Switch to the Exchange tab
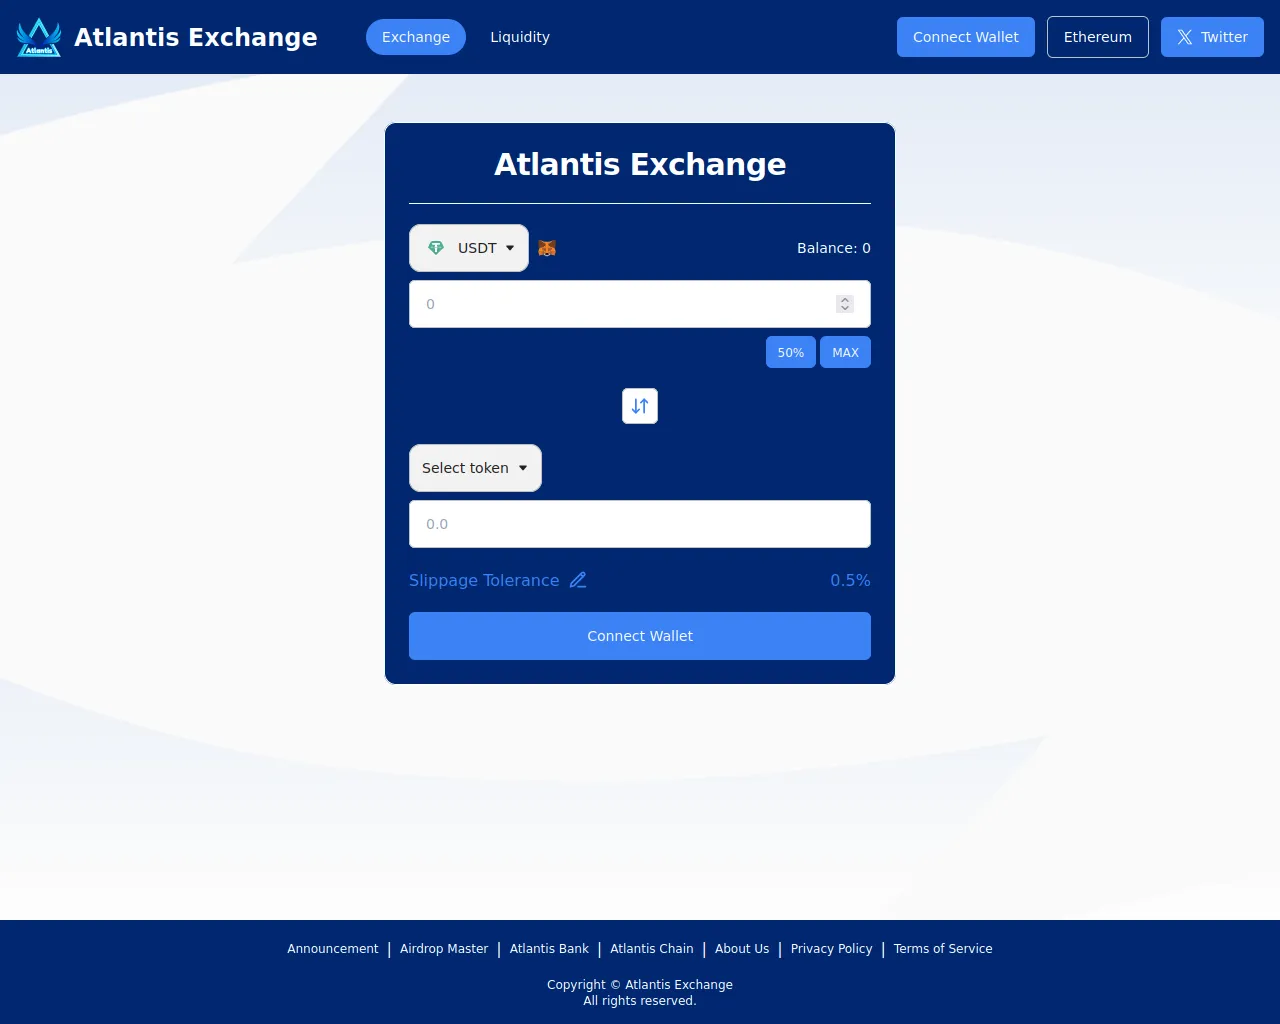1280x1024 pixels. (x=416, y=37)
